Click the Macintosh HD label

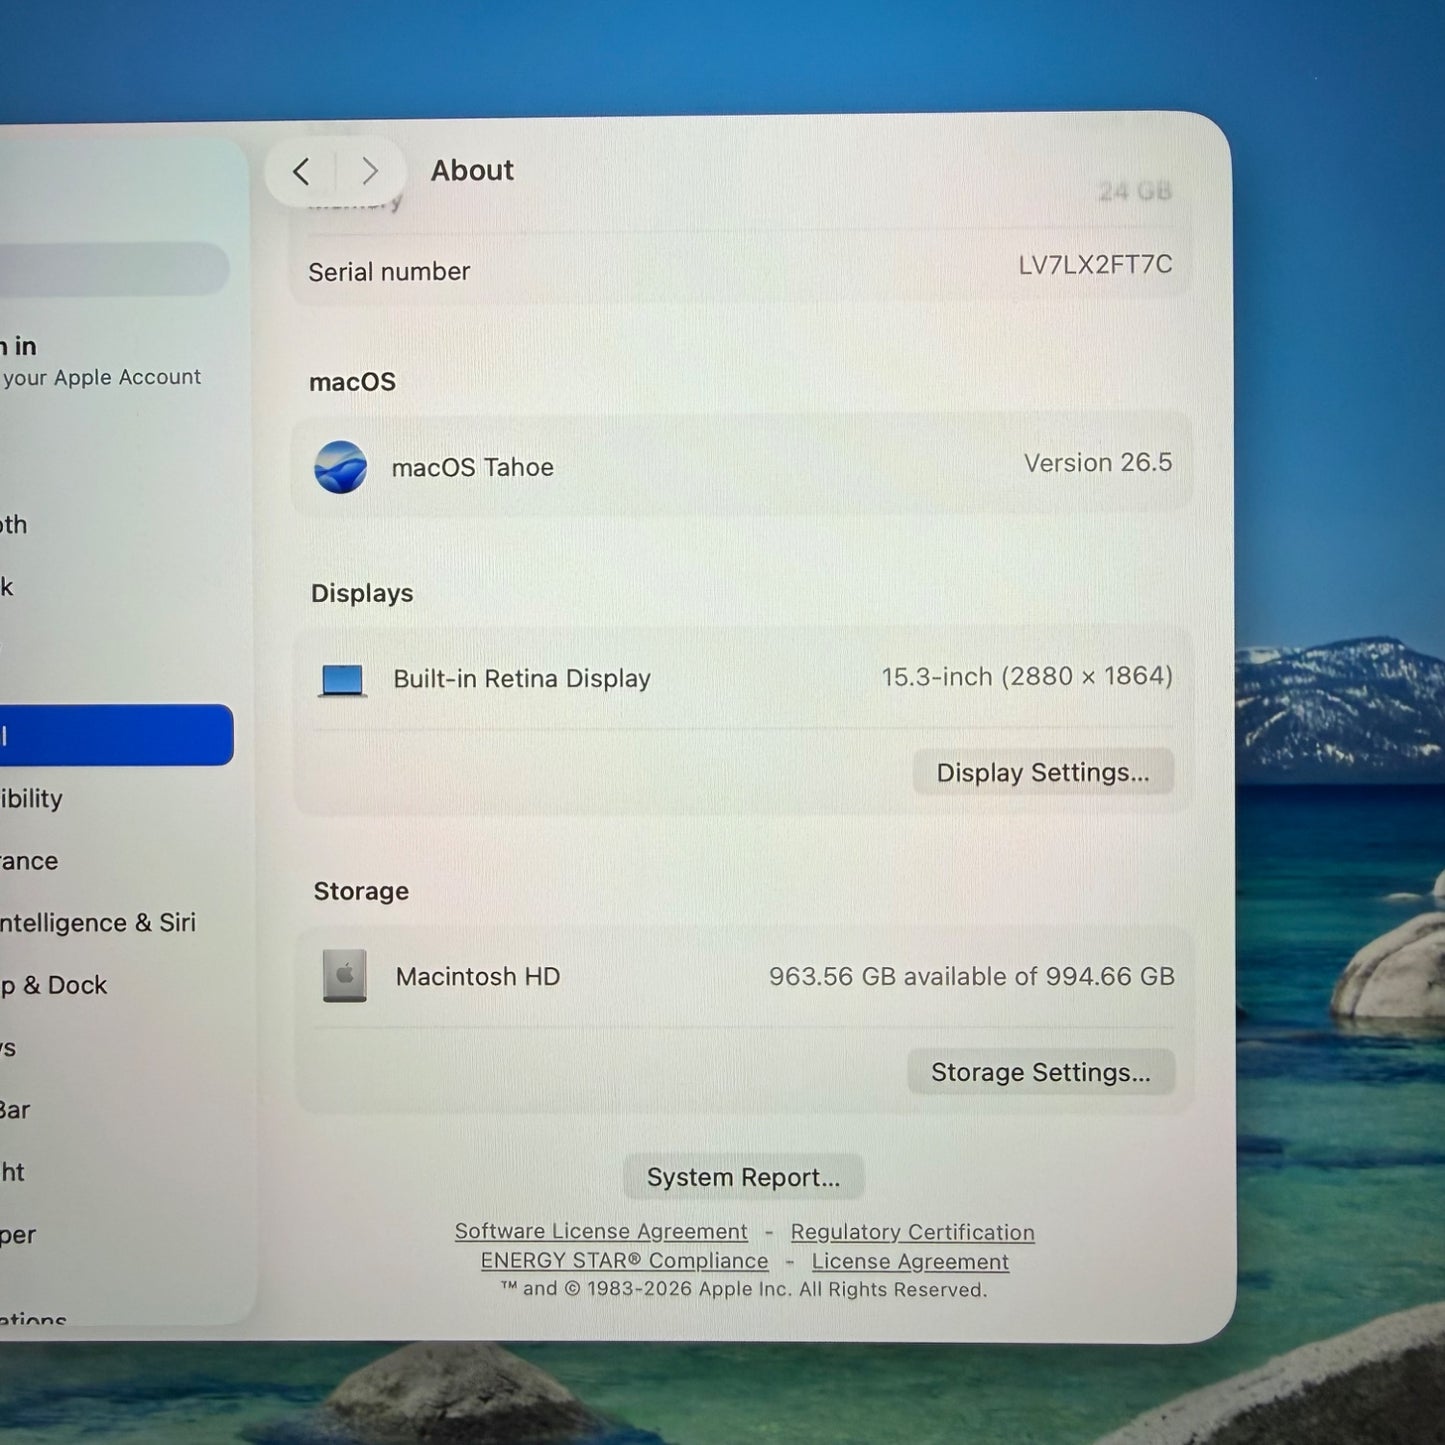(478, 976)
